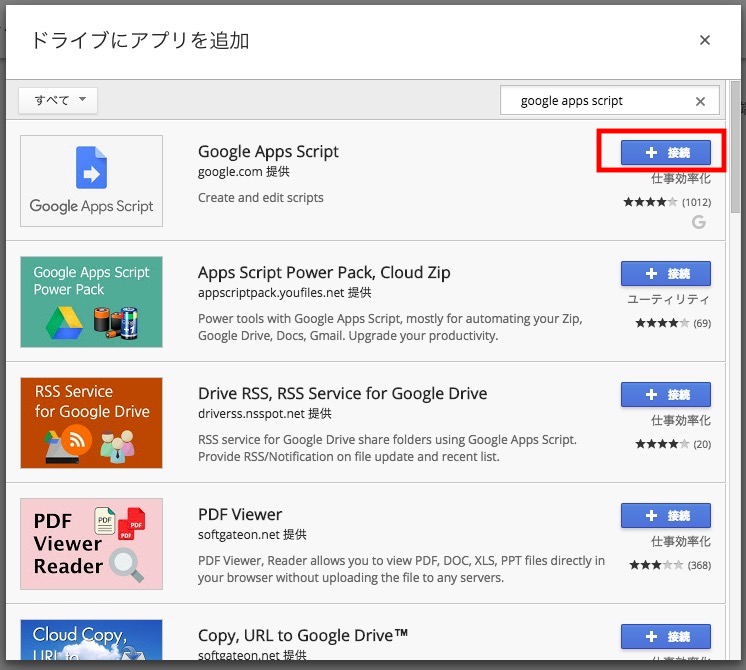Viewport: 746px width, 670px height.
Task: Click 仕事効率化 label under PDF Viewer
Action: tap(681, 542)
